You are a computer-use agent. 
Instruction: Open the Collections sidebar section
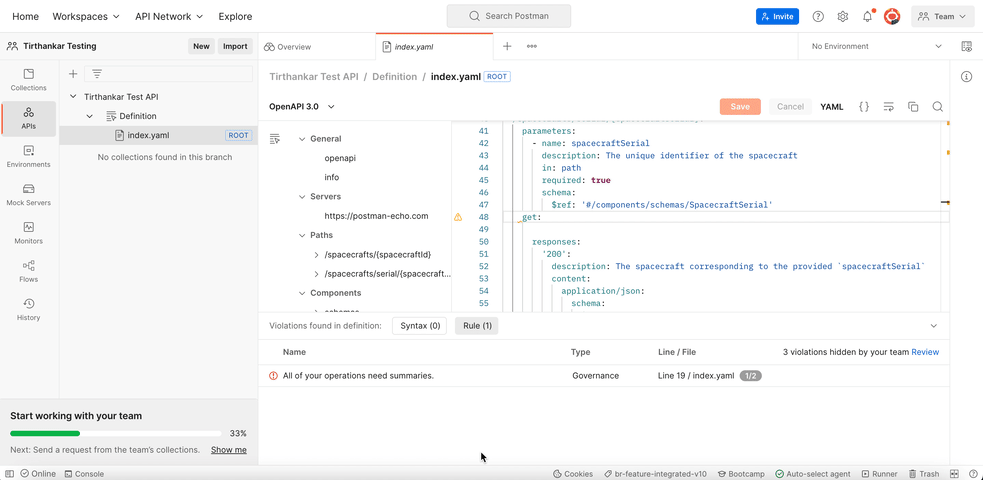coord(28,80)
